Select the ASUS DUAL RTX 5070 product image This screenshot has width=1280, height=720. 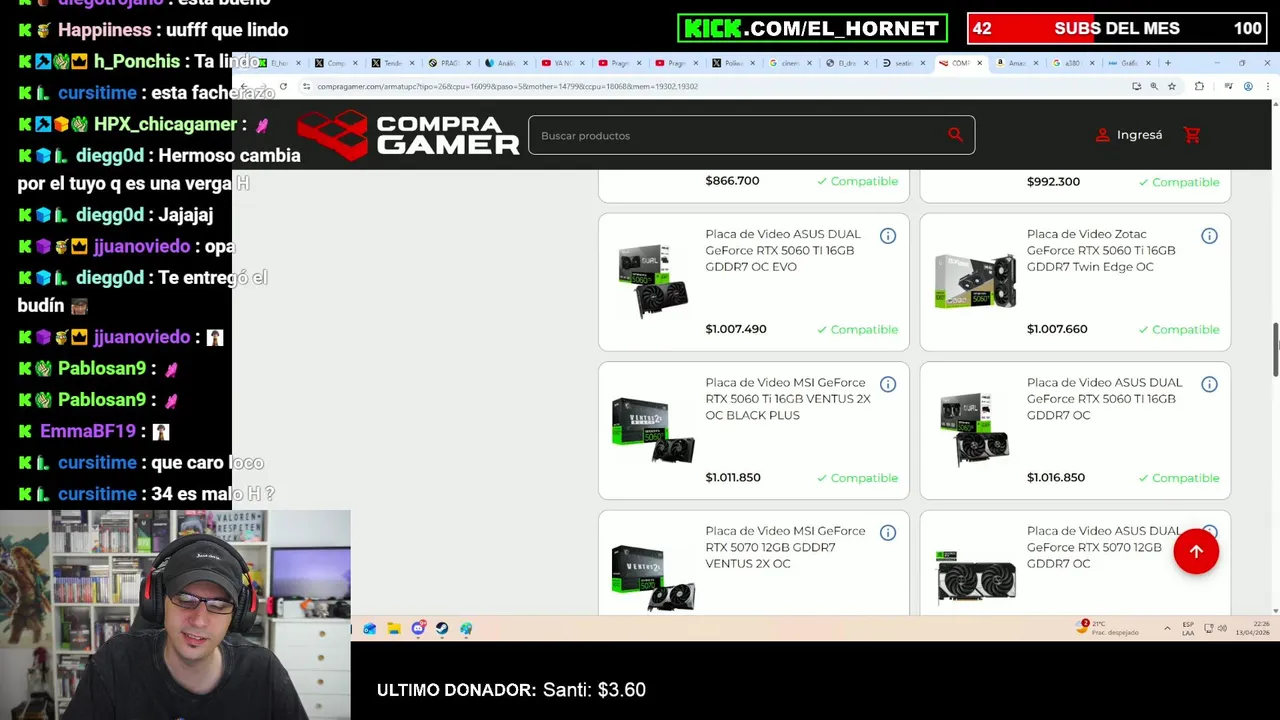pyautogui.click(x=976, y=576)
